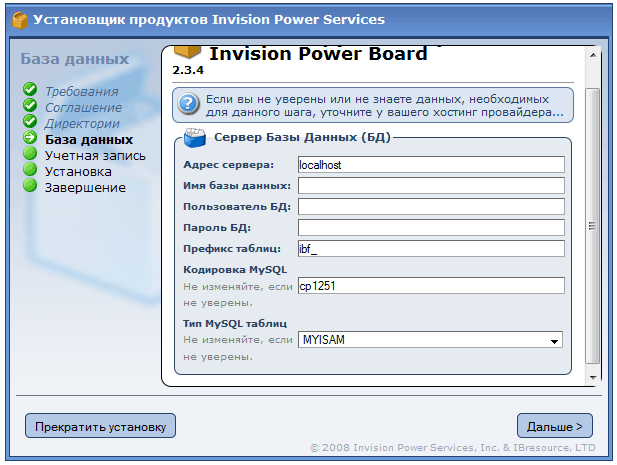Screen dimensions: 617x465
Task: Click the scrollbar down arrow
Action: (x=591, y=376)
